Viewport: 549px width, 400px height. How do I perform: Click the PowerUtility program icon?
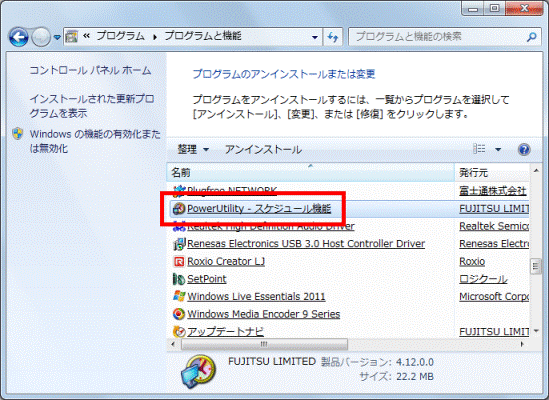click(179, 209)
